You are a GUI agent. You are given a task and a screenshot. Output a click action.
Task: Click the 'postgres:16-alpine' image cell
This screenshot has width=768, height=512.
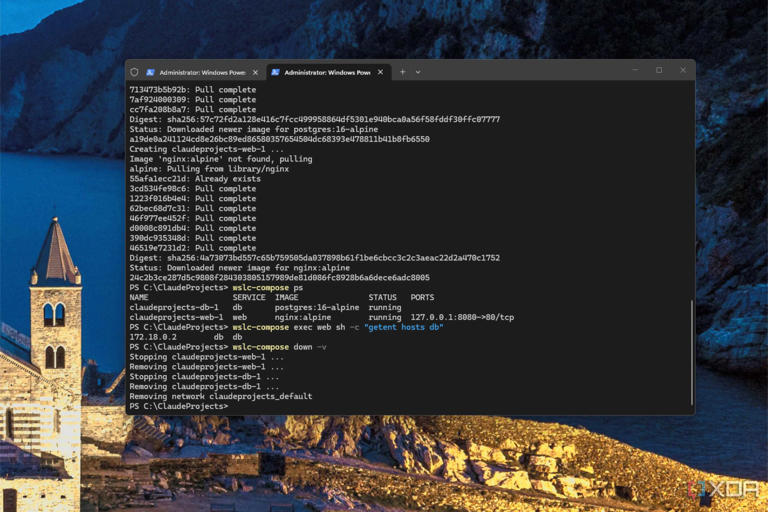click(x=316, y=307)
